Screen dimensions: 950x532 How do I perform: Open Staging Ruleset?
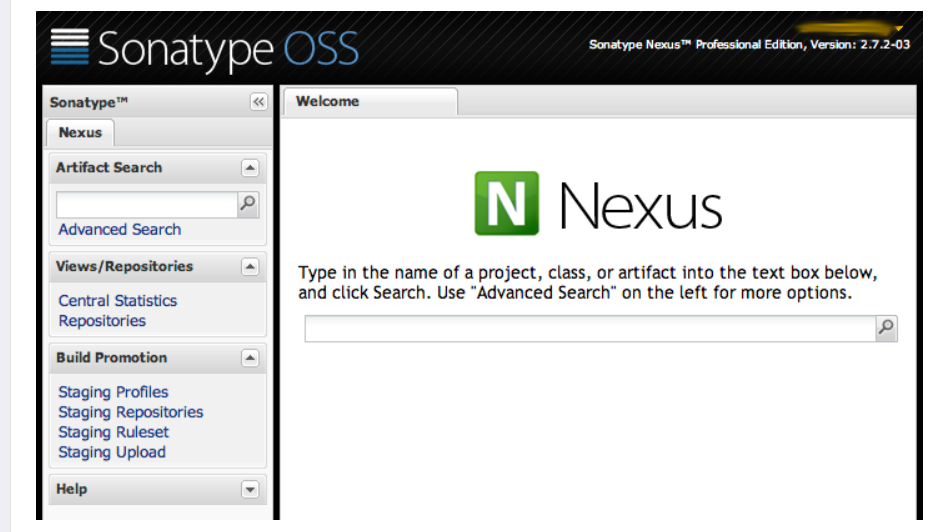click(x=113, y=432)
